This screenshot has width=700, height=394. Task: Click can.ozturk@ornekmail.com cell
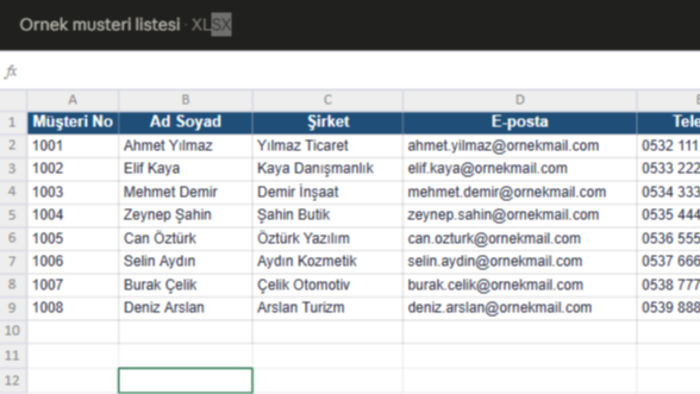(520, 238)
